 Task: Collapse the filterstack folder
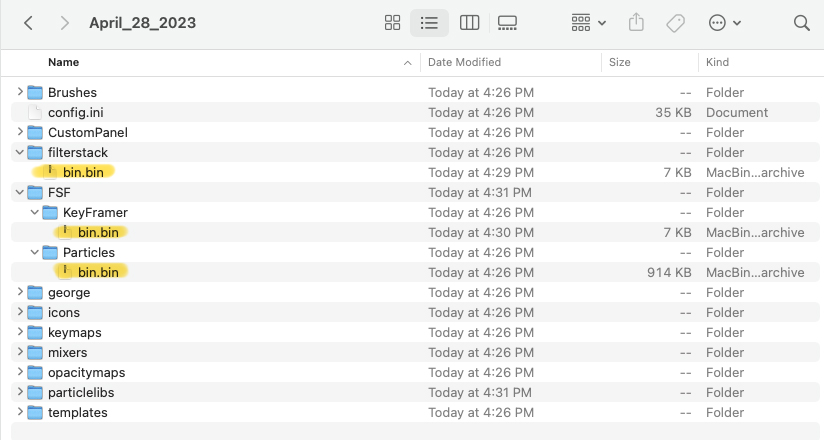coord(20,152)
